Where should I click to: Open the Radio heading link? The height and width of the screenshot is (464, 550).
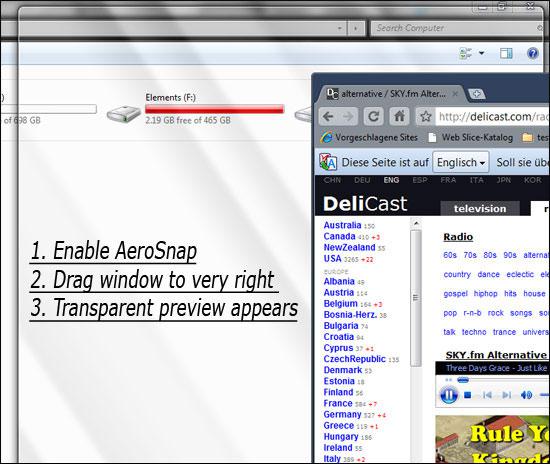tap(458, 237)
